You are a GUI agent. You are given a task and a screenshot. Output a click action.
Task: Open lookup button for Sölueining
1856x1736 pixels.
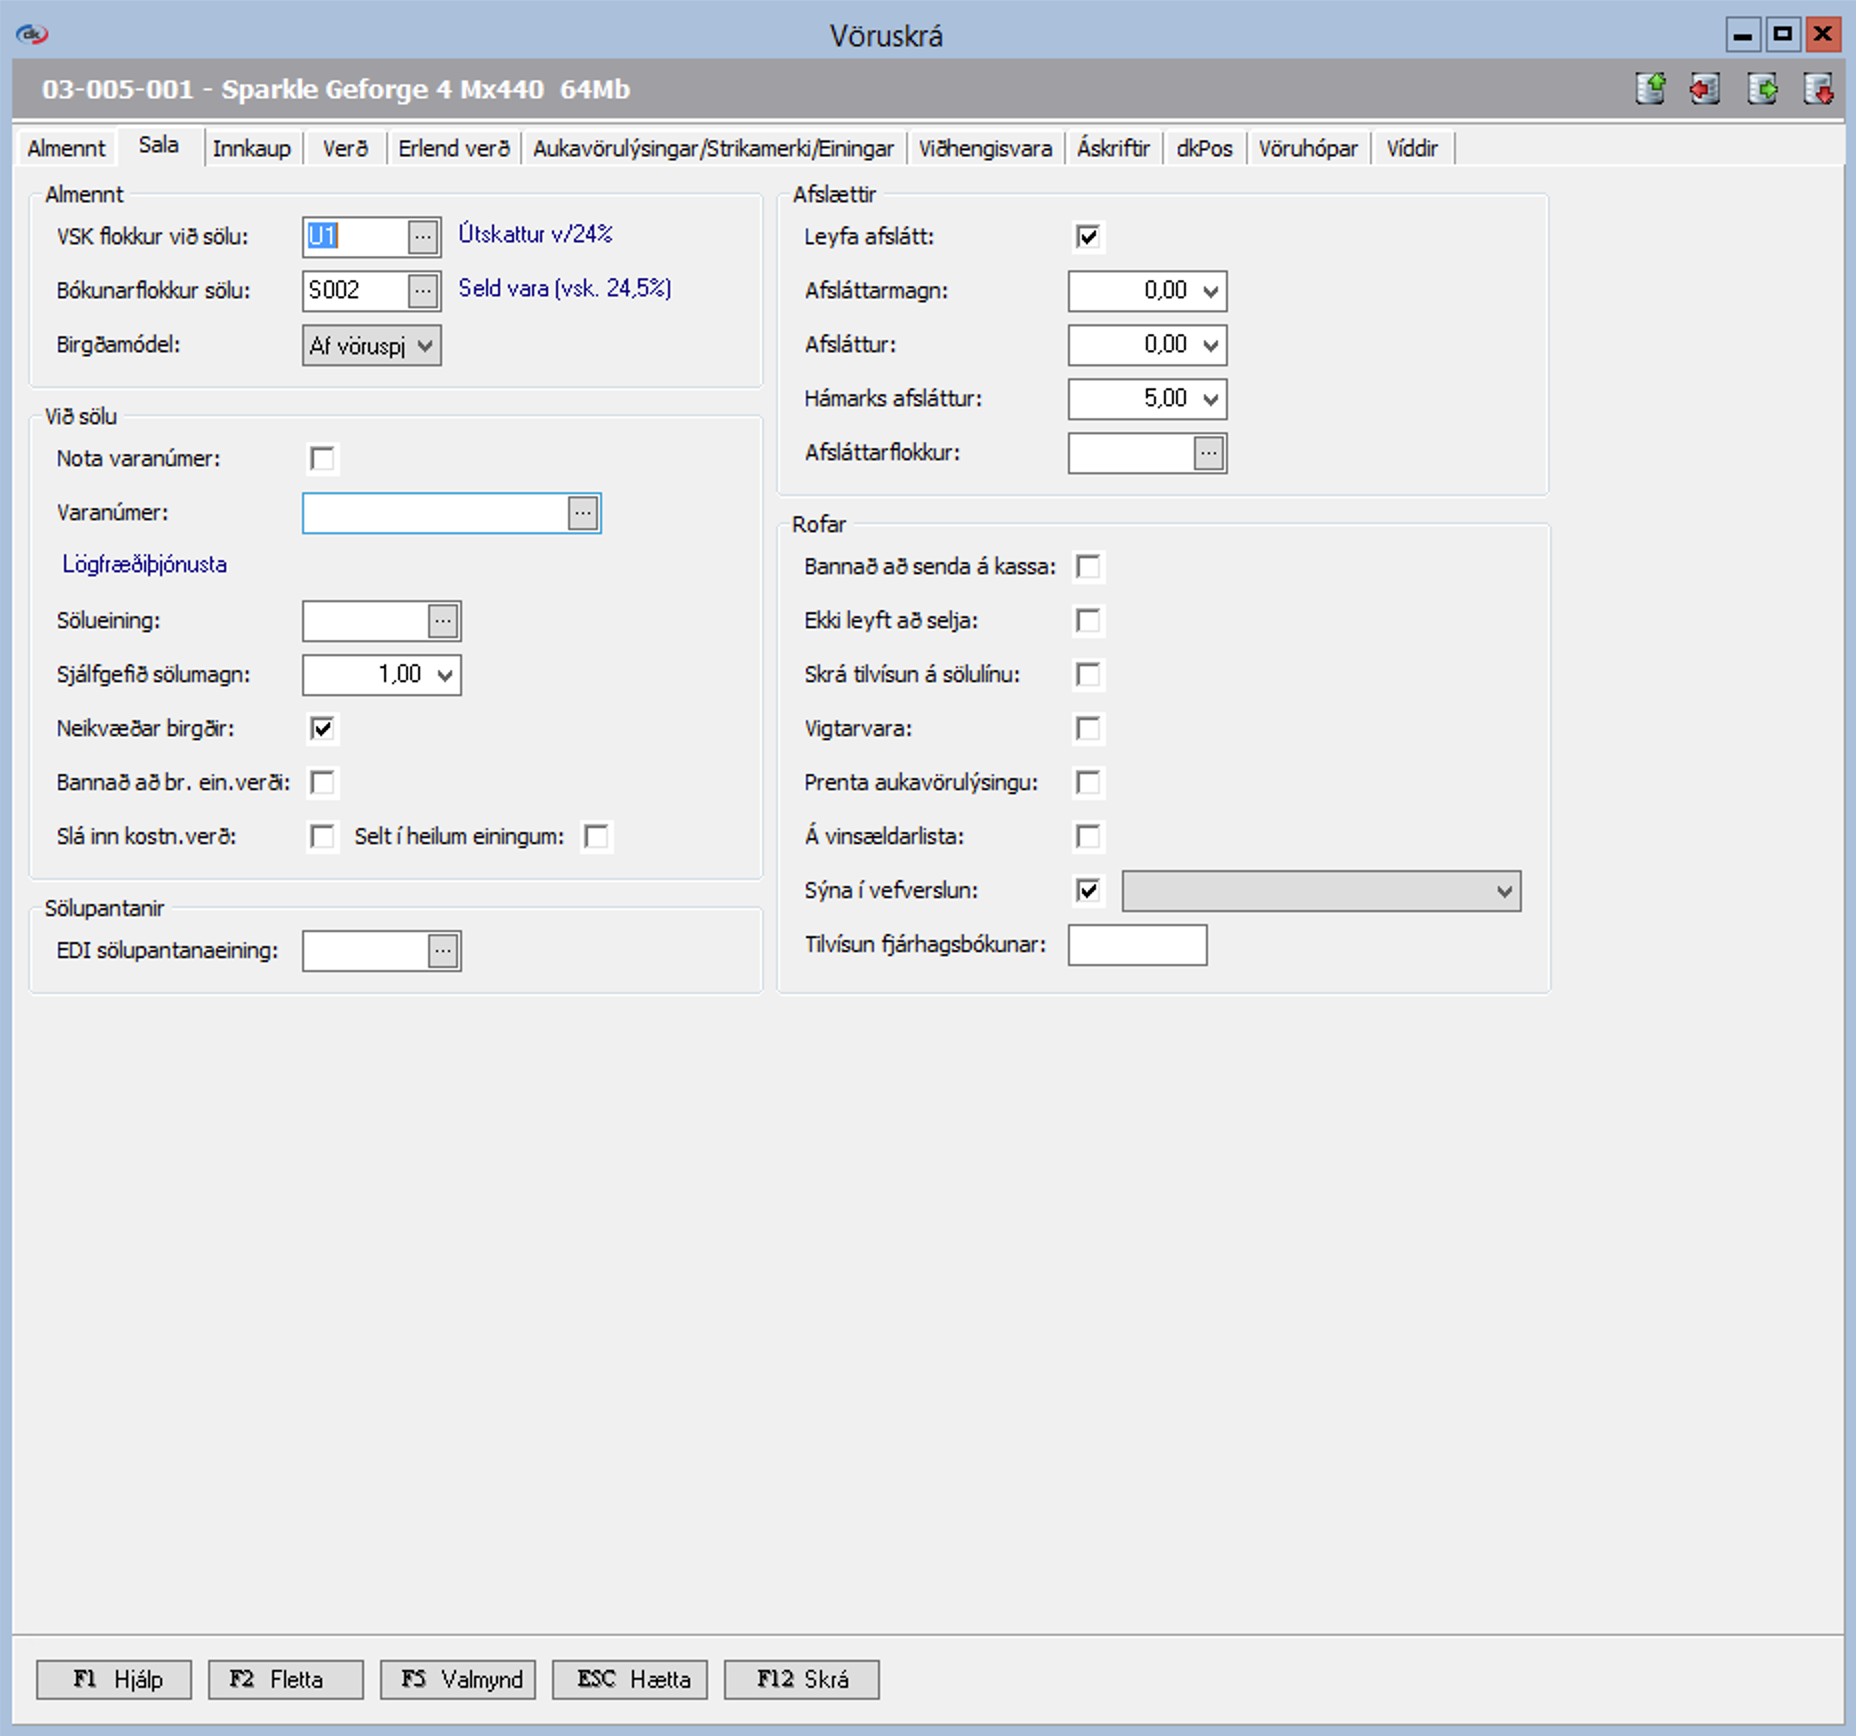click(x=443, y=621)
